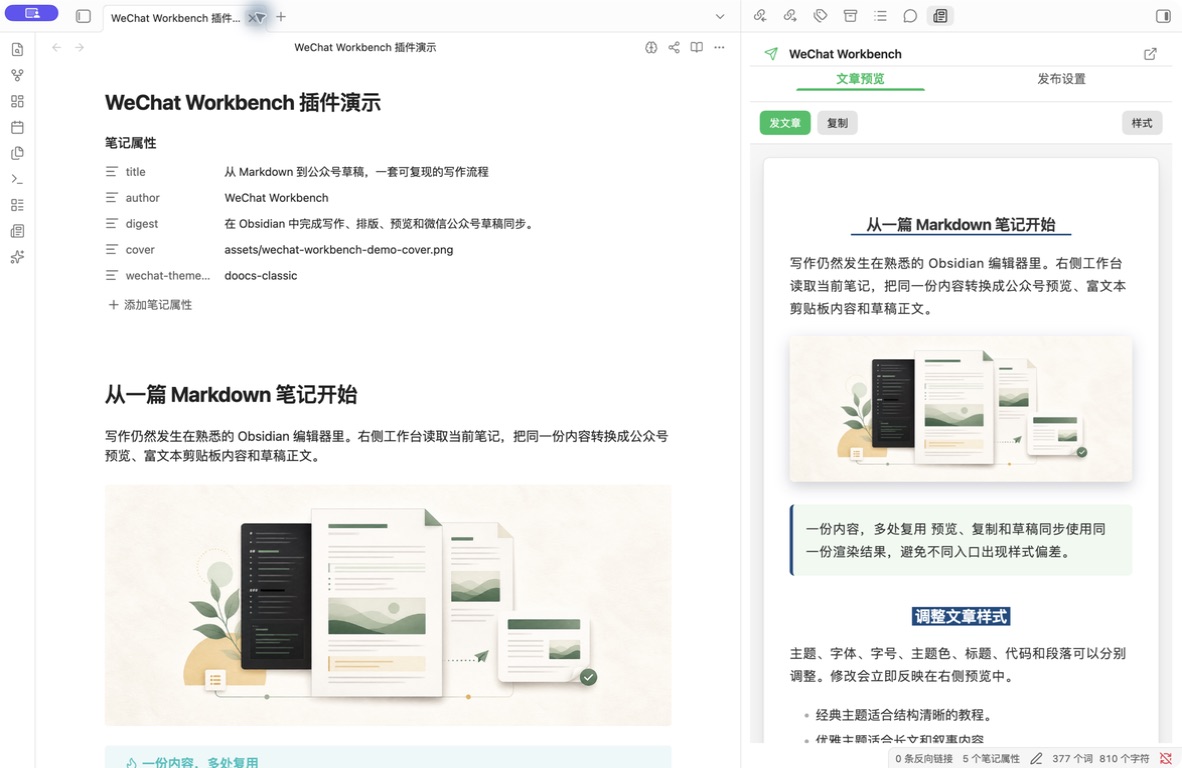This screenshot has height=768, width=1182.
Task: Edit the title property value field
Action: [446, 172]
